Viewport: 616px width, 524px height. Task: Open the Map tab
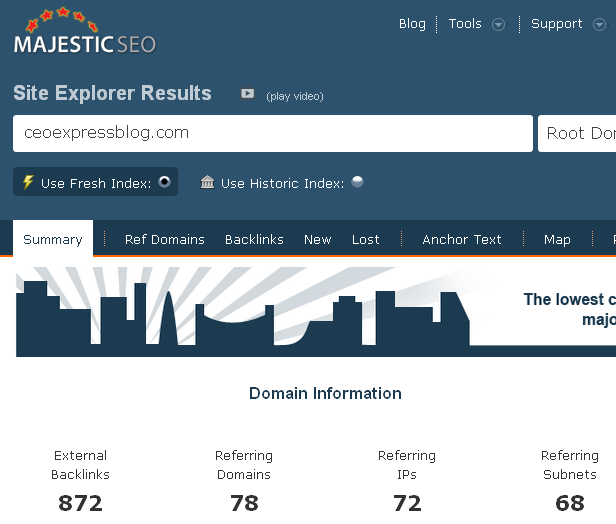click(x=557, y=240)
